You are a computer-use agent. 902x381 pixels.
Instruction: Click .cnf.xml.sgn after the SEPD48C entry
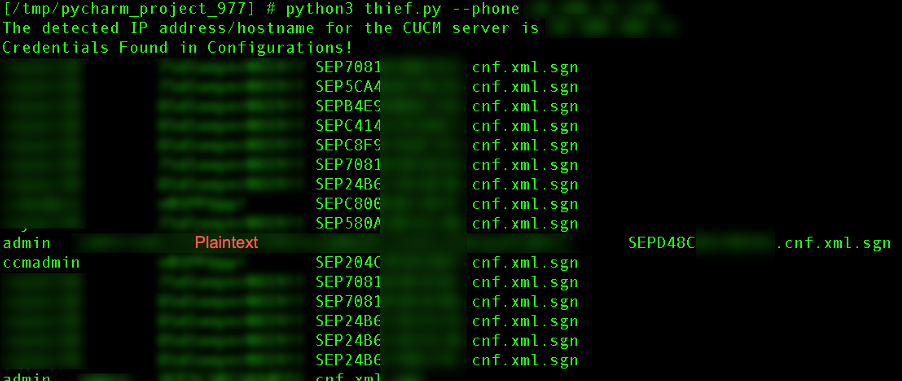coord(833,243)
